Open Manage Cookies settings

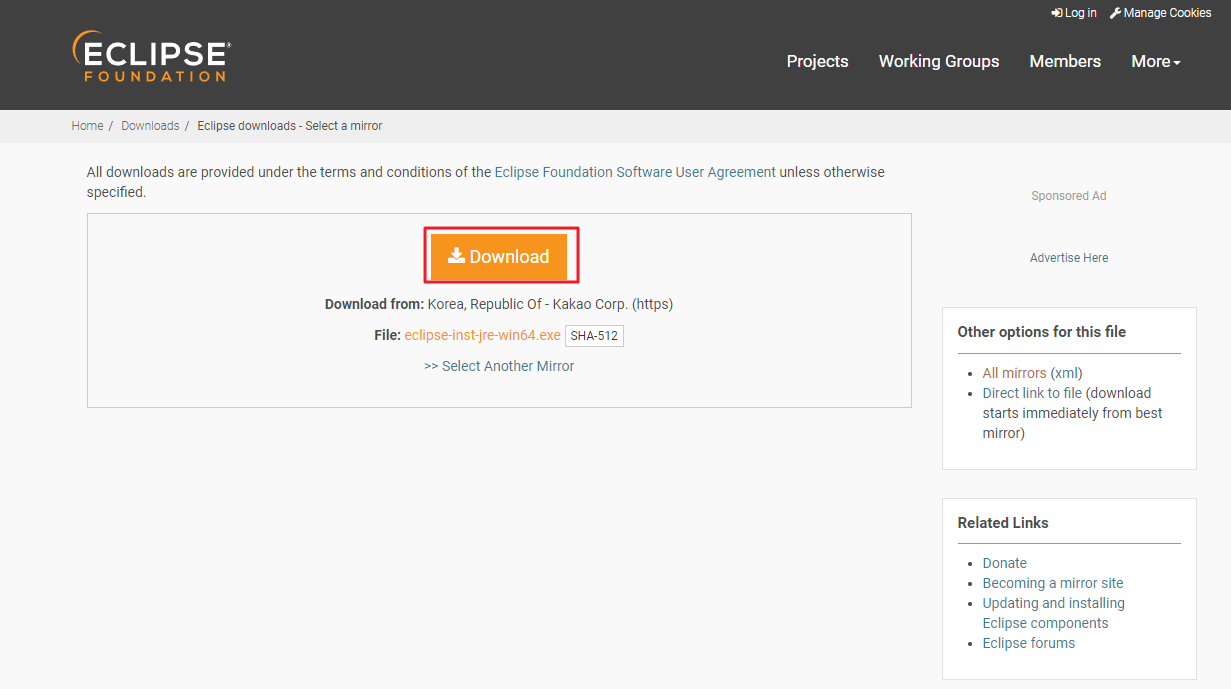coord(1160,13)
